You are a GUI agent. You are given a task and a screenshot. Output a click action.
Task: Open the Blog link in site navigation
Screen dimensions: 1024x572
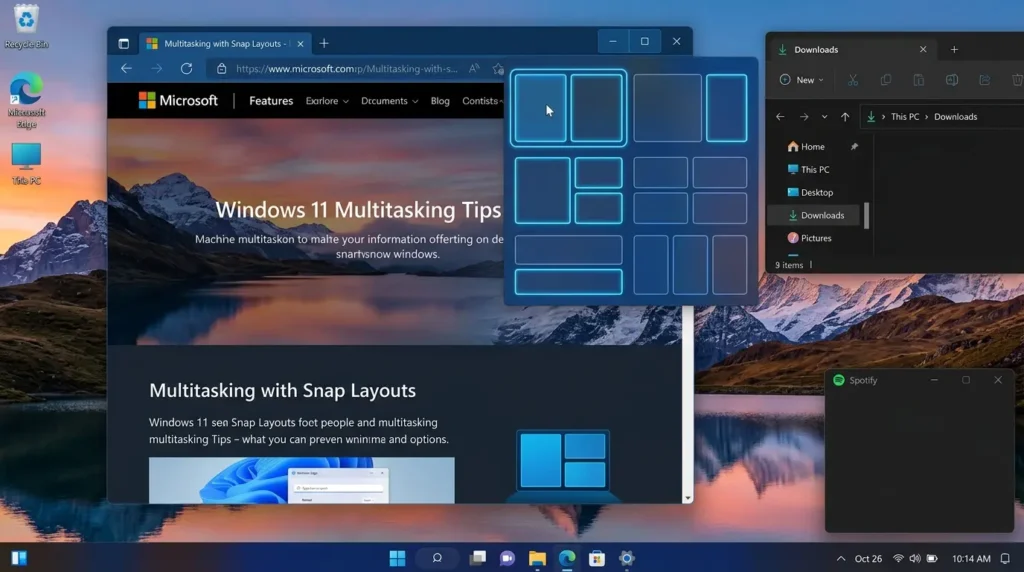pyautogui.click(x=440, y=101)
